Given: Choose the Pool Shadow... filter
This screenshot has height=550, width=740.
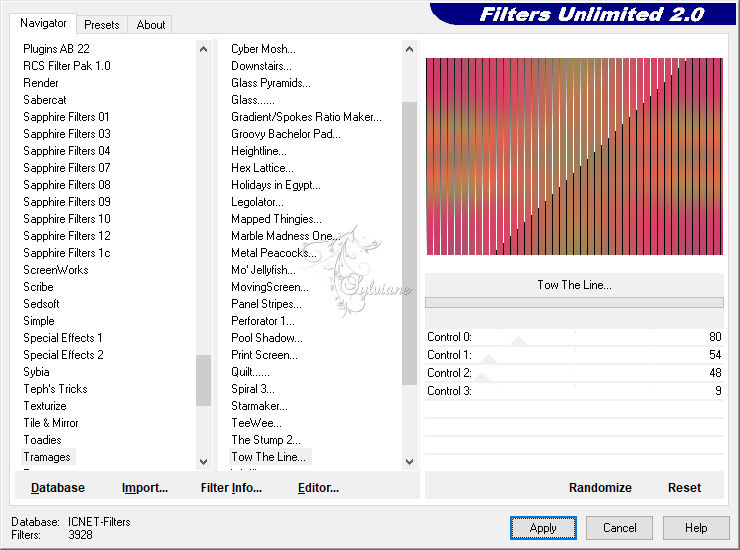Looking at the screenshot, I should [267, 338].
